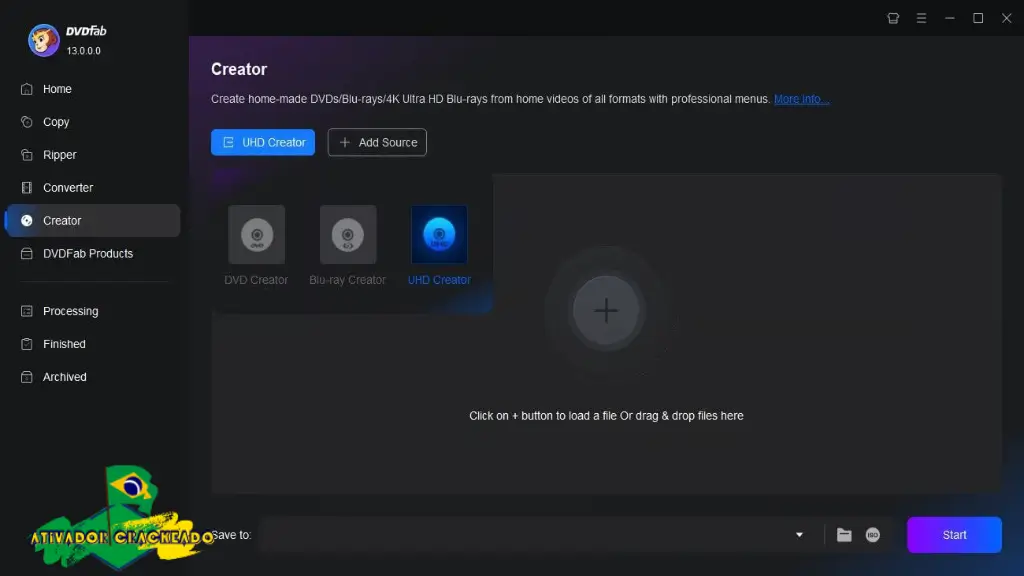Maximize the DVDFab window
Image resolution: width=1024 pixels, height=576 pixels.
(x=978, y=18)
